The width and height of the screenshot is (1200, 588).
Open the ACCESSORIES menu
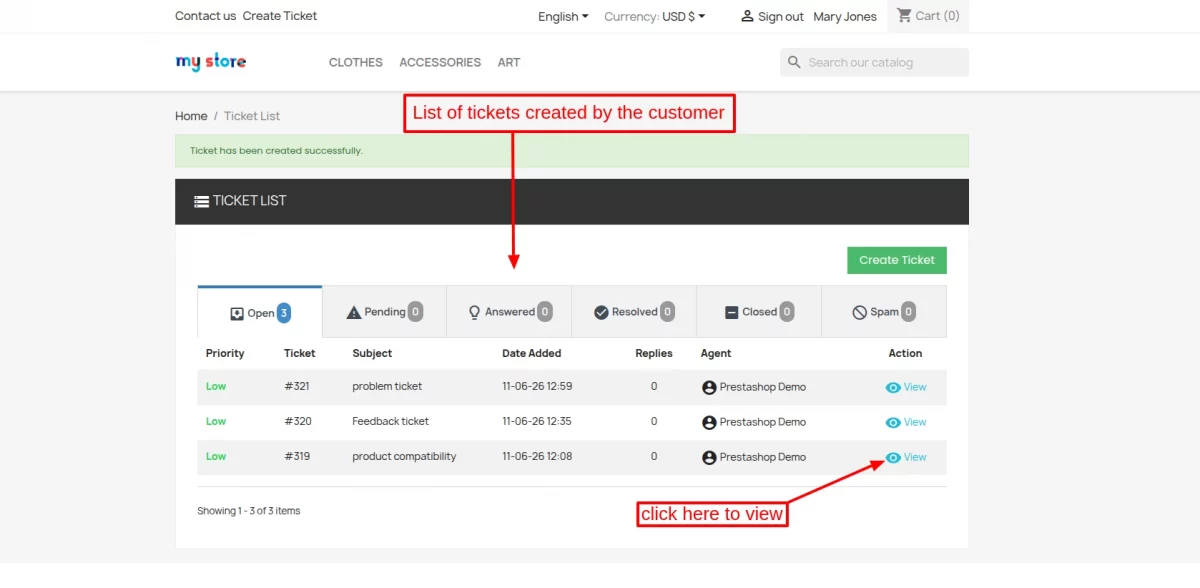(x=440, y=62)
